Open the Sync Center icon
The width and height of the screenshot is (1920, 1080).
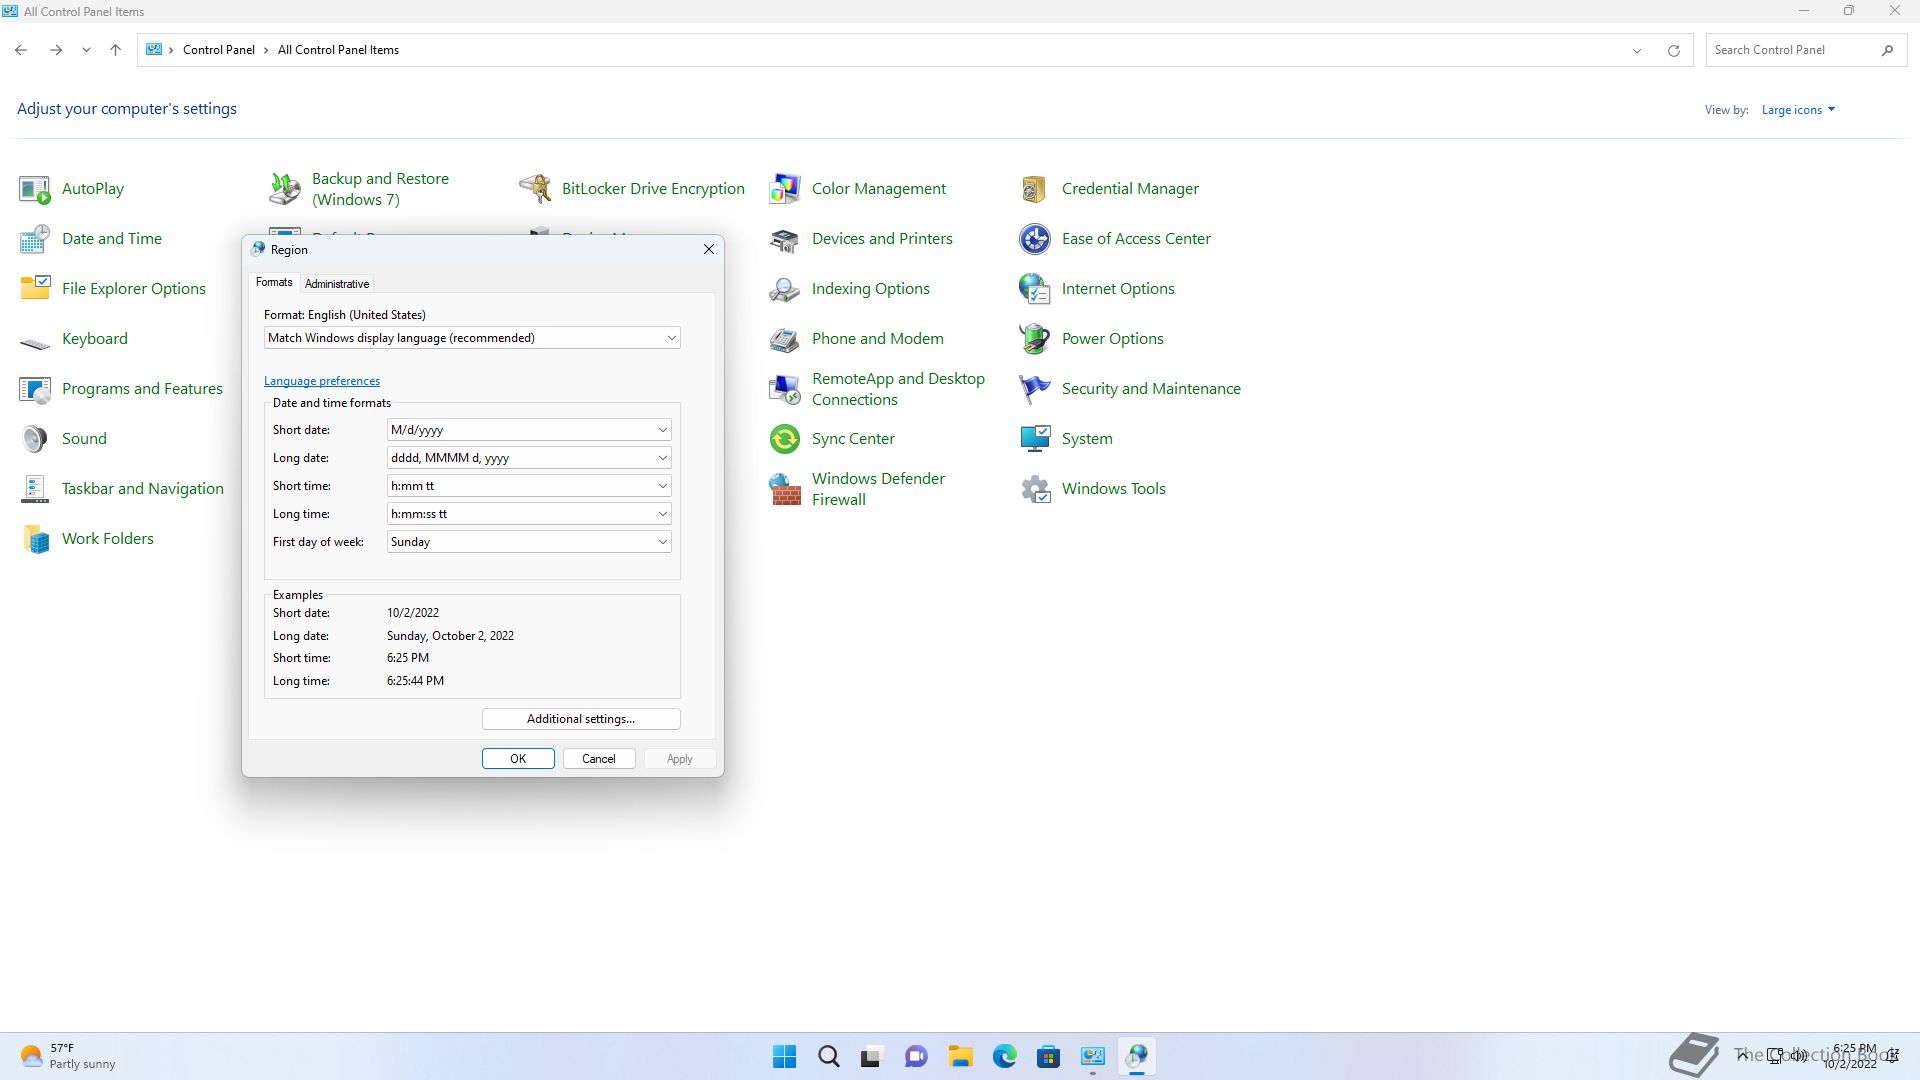pos(785,439)
